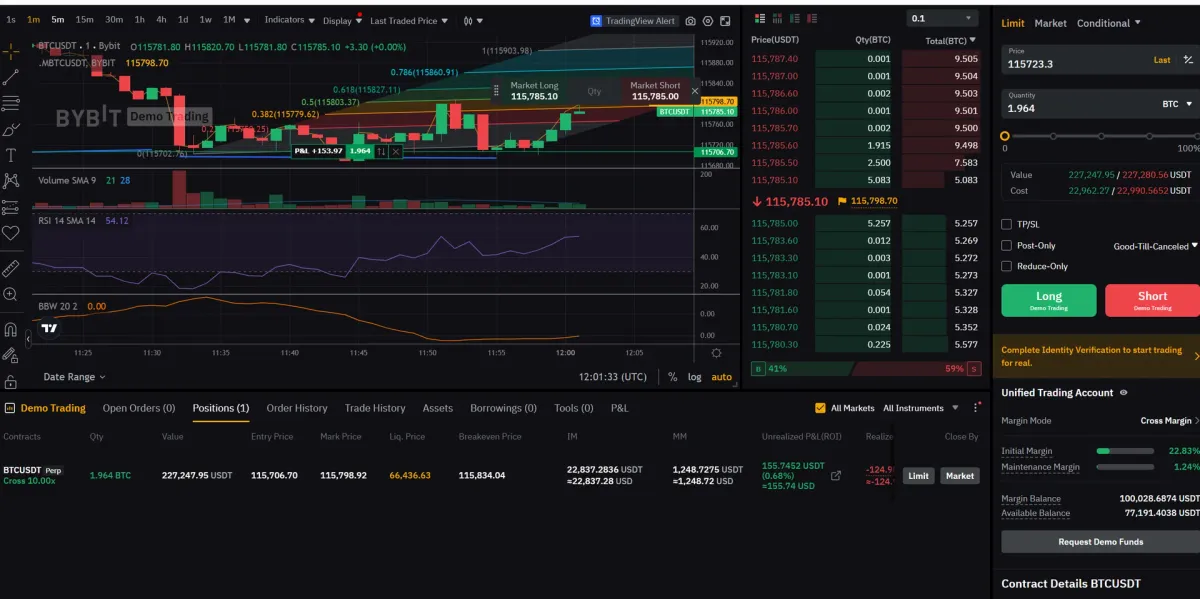Viewport: 1200px width, 599px height.
Task: Expand more timeframes arrow after 1M
Action: coord(246,20)
